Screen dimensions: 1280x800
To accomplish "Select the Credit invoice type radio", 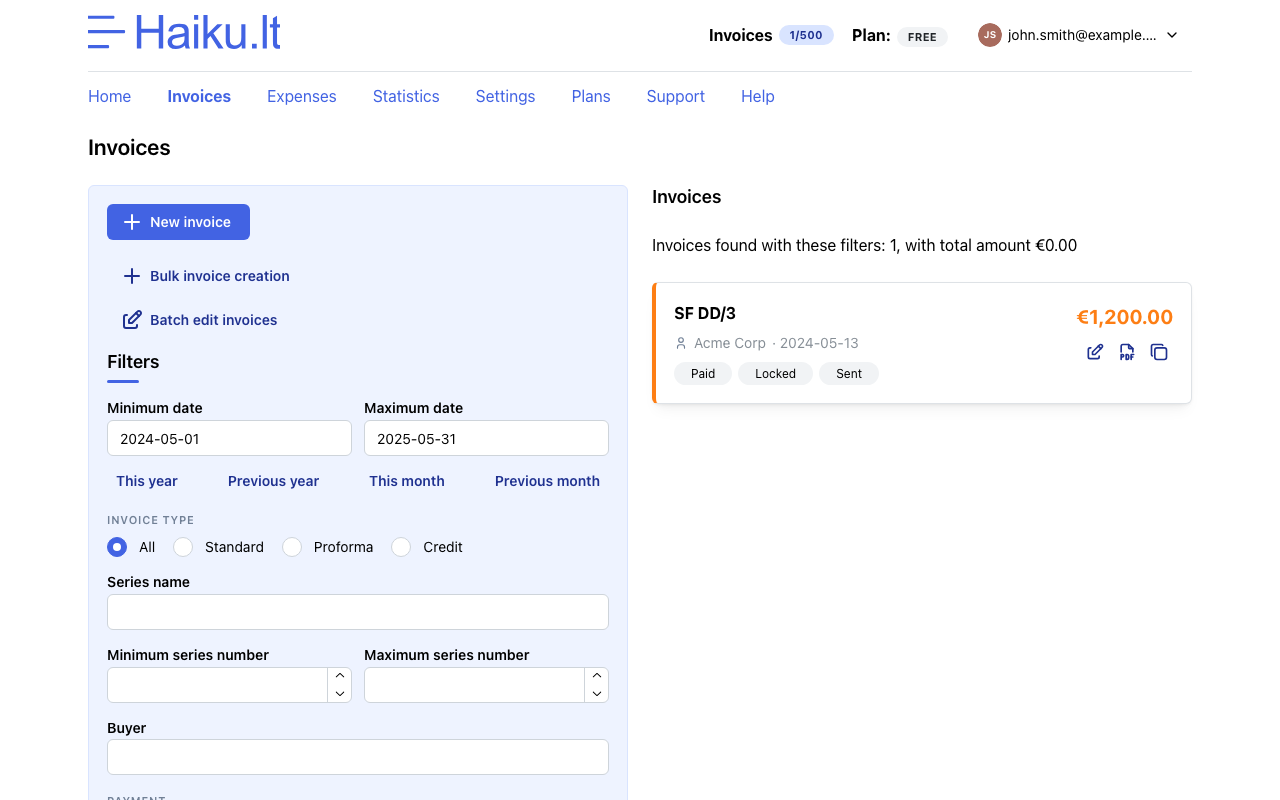I will click(x=401, y=547).
